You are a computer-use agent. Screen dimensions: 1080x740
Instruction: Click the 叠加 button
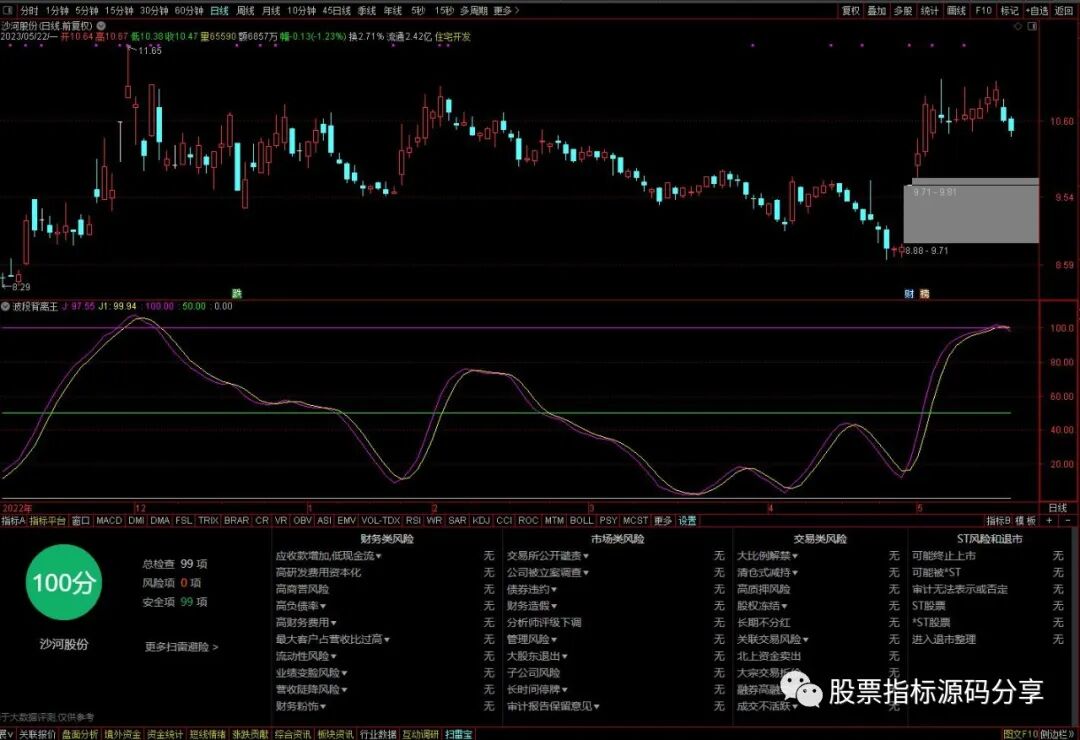coord(877,10)
